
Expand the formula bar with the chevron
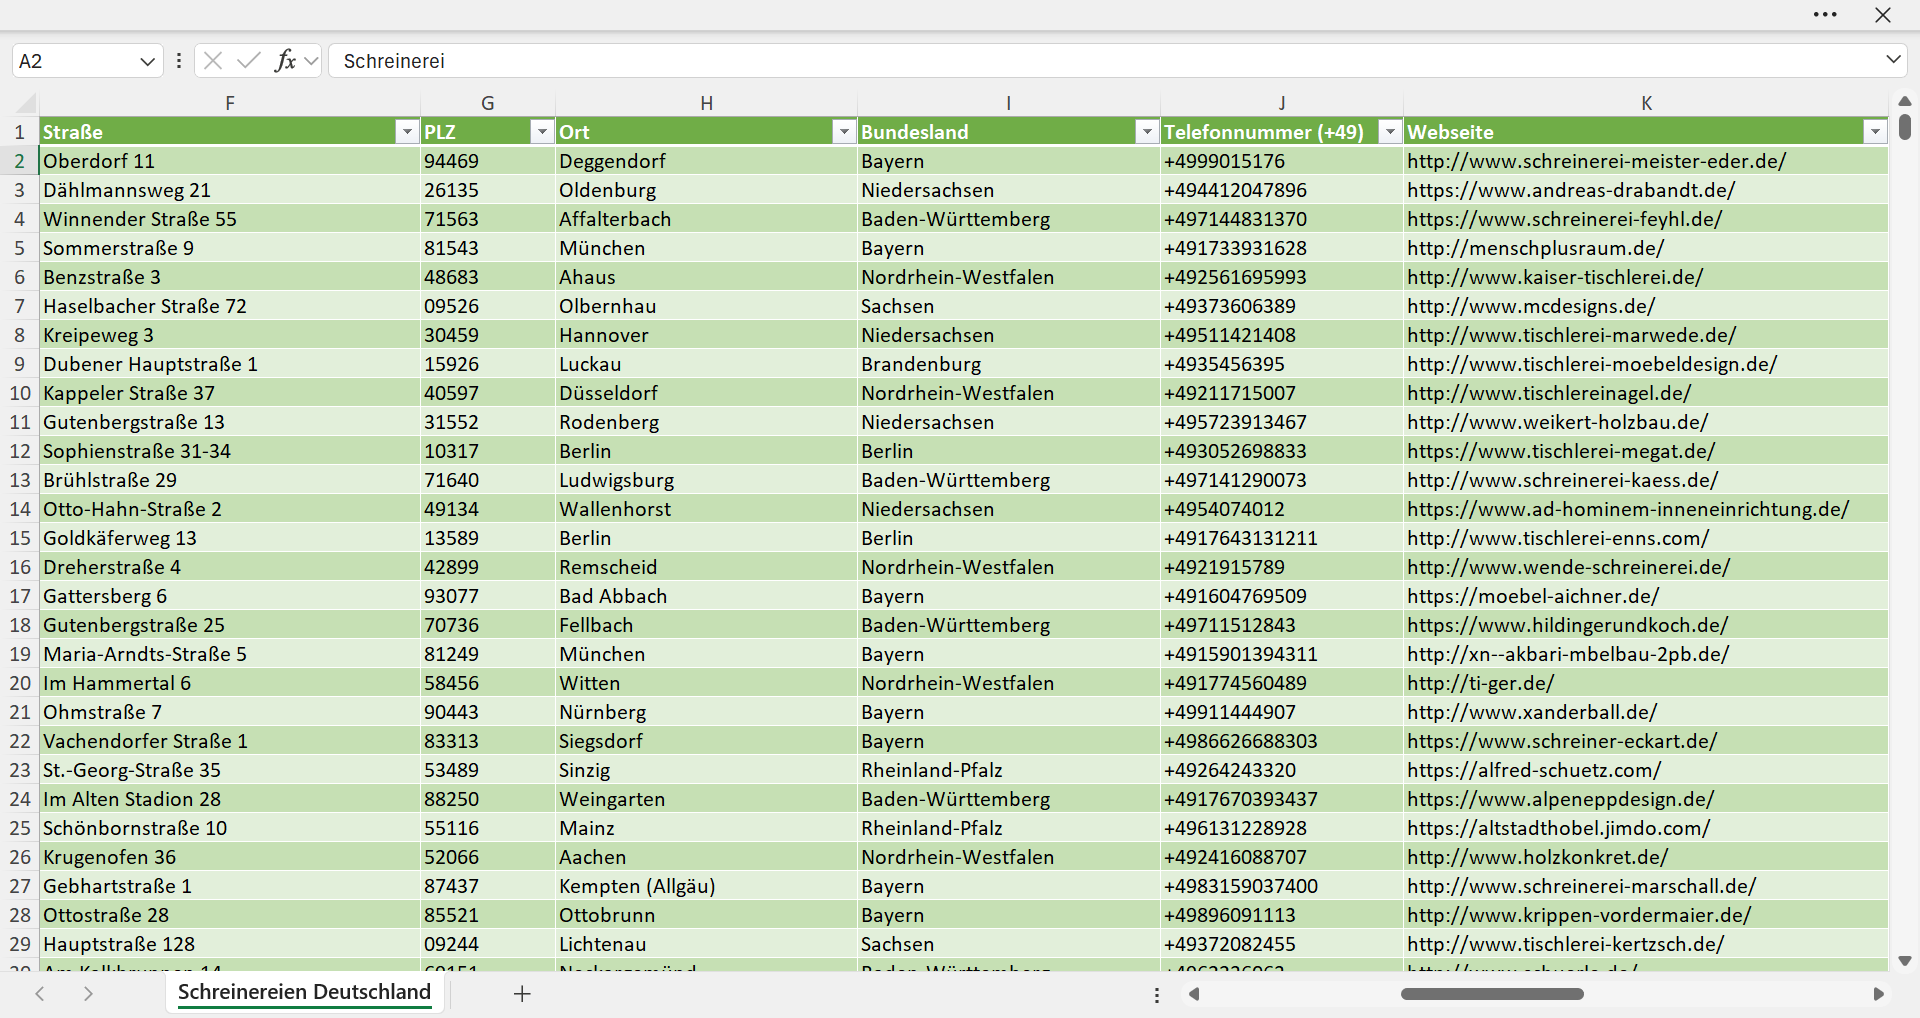point(1893,60)
